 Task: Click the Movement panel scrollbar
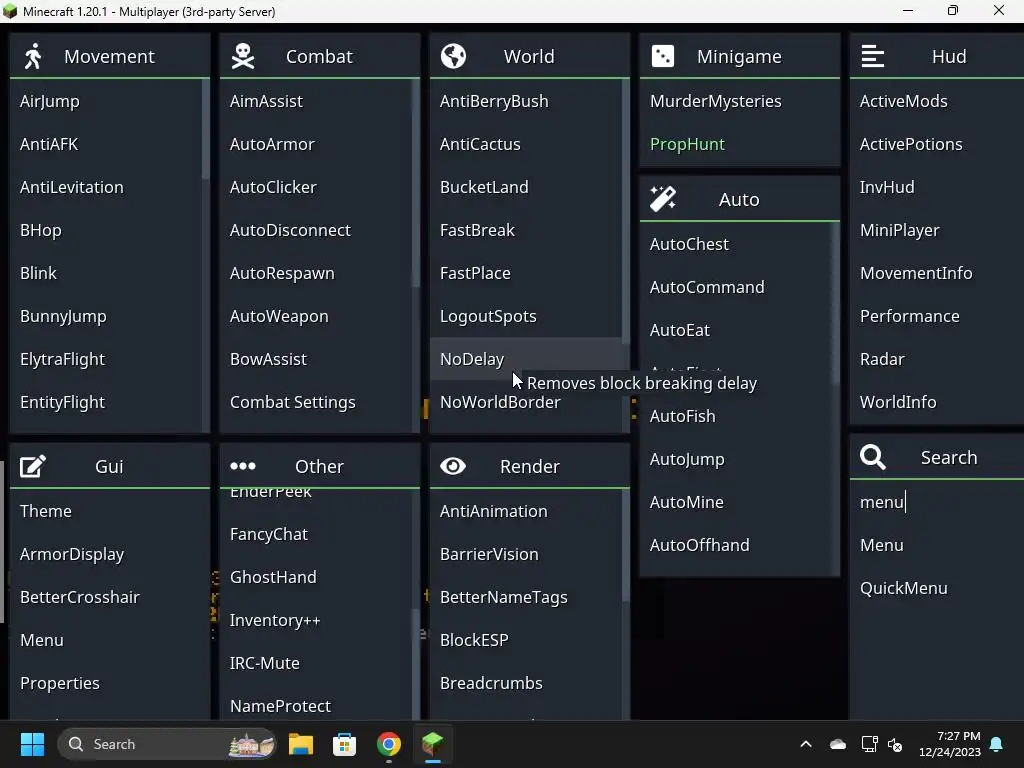206,129
